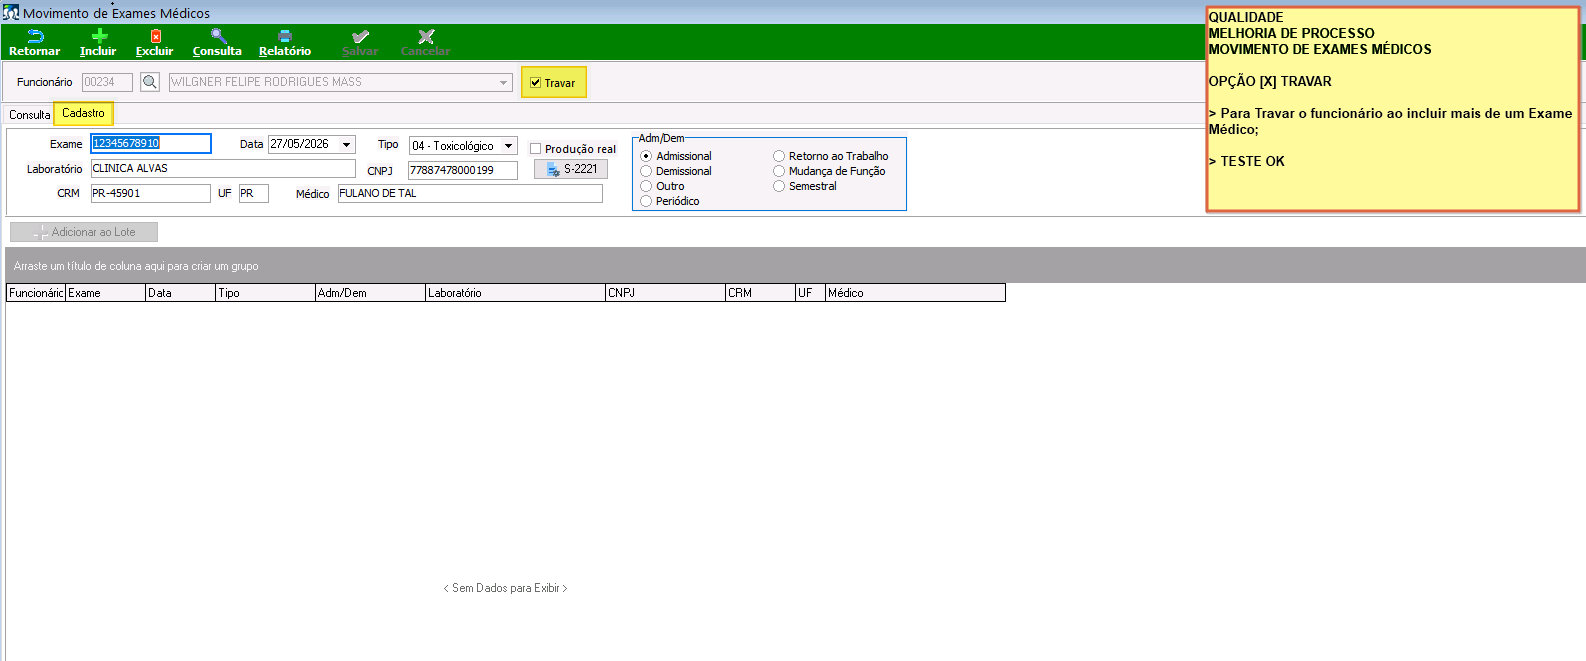Click the Adicionar ao Lote button
The width and height of the screenshot is (1586, 661).
84,232
